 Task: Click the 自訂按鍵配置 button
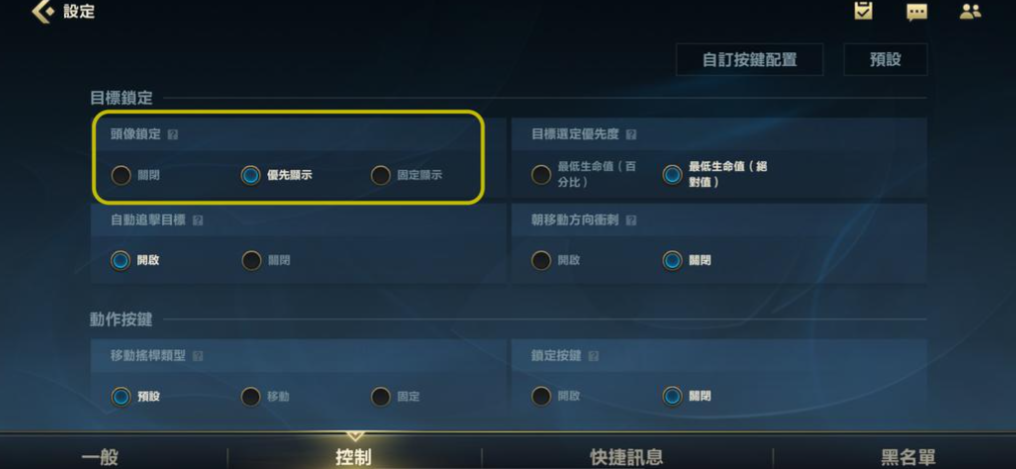[749, 60]
